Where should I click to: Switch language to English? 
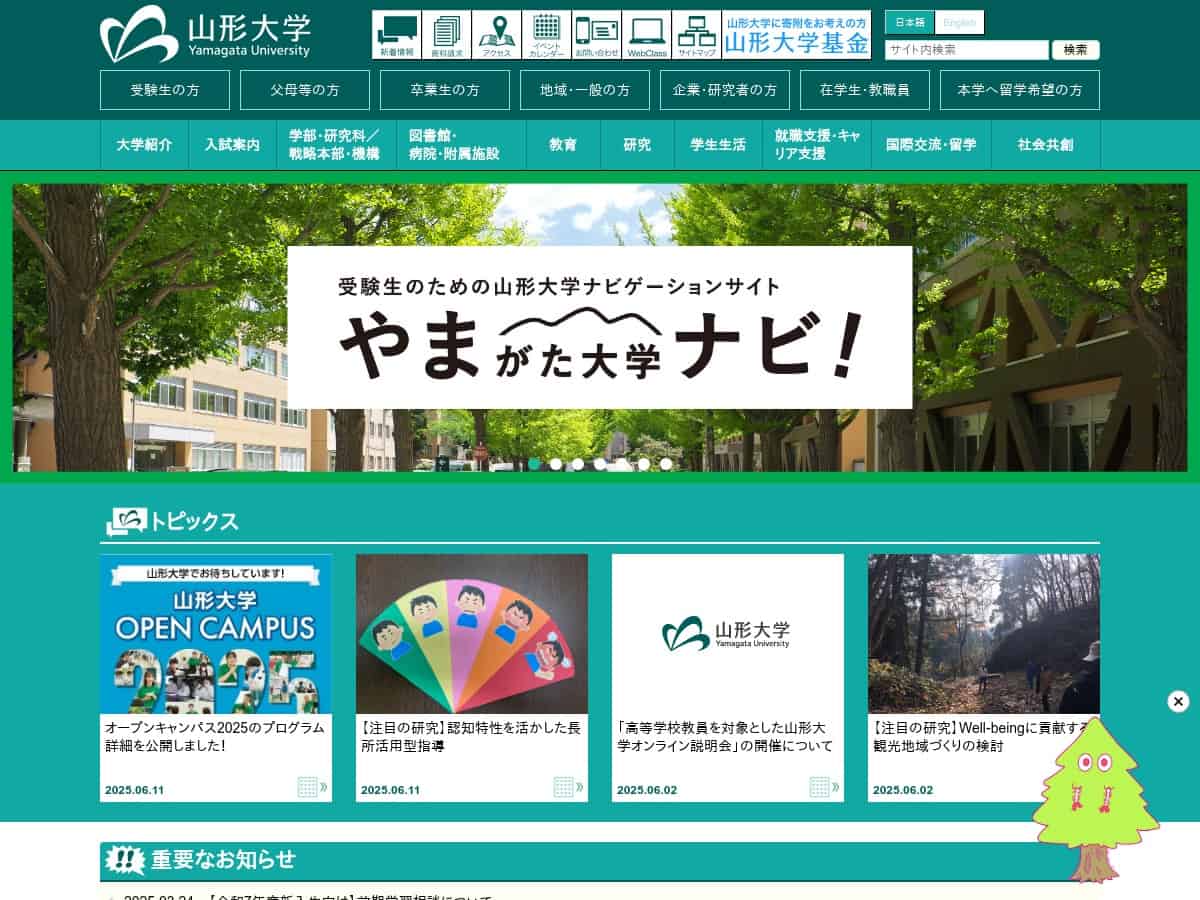(x=959, y=22)
